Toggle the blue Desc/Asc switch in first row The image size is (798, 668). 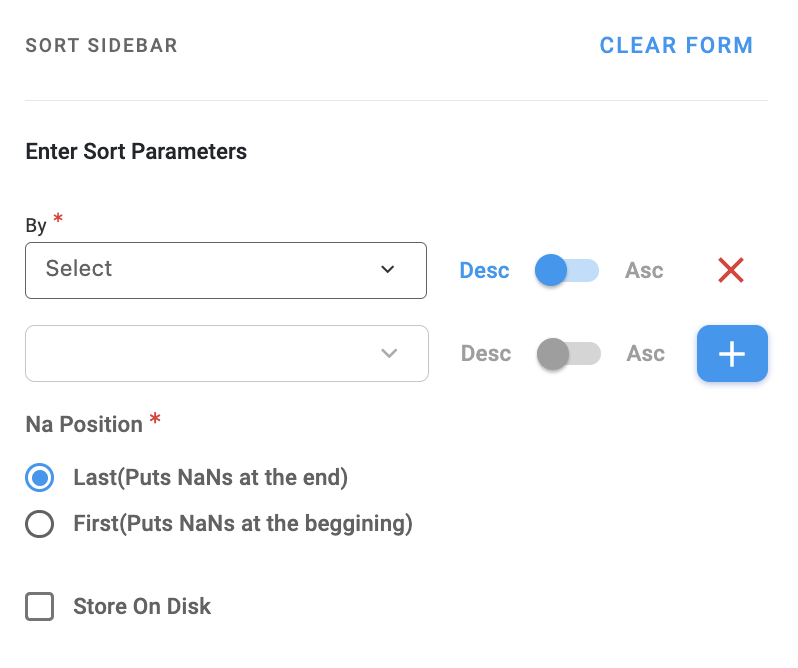pyautogui.click(x=567, y=270)
